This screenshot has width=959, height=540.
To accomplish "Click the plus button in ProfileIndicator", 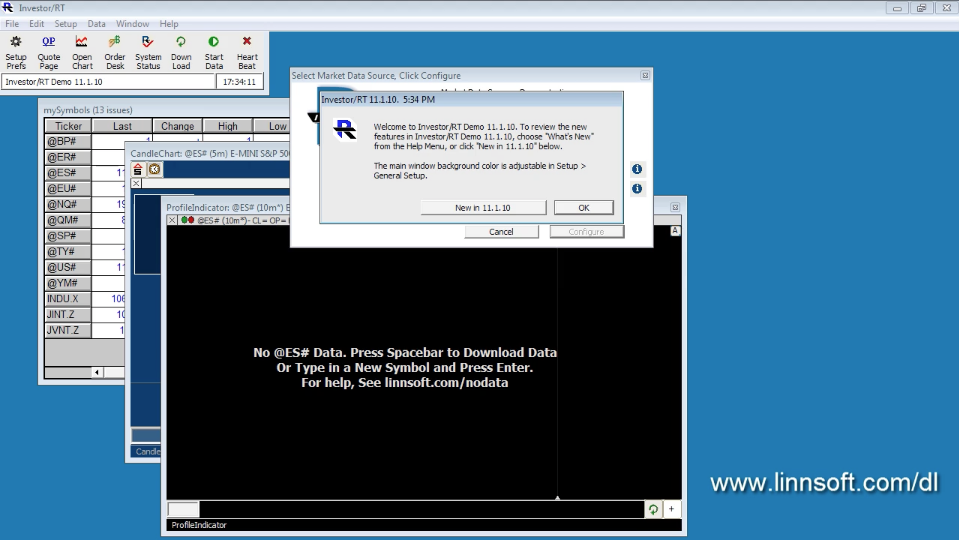I will click(x=672, y=509).
